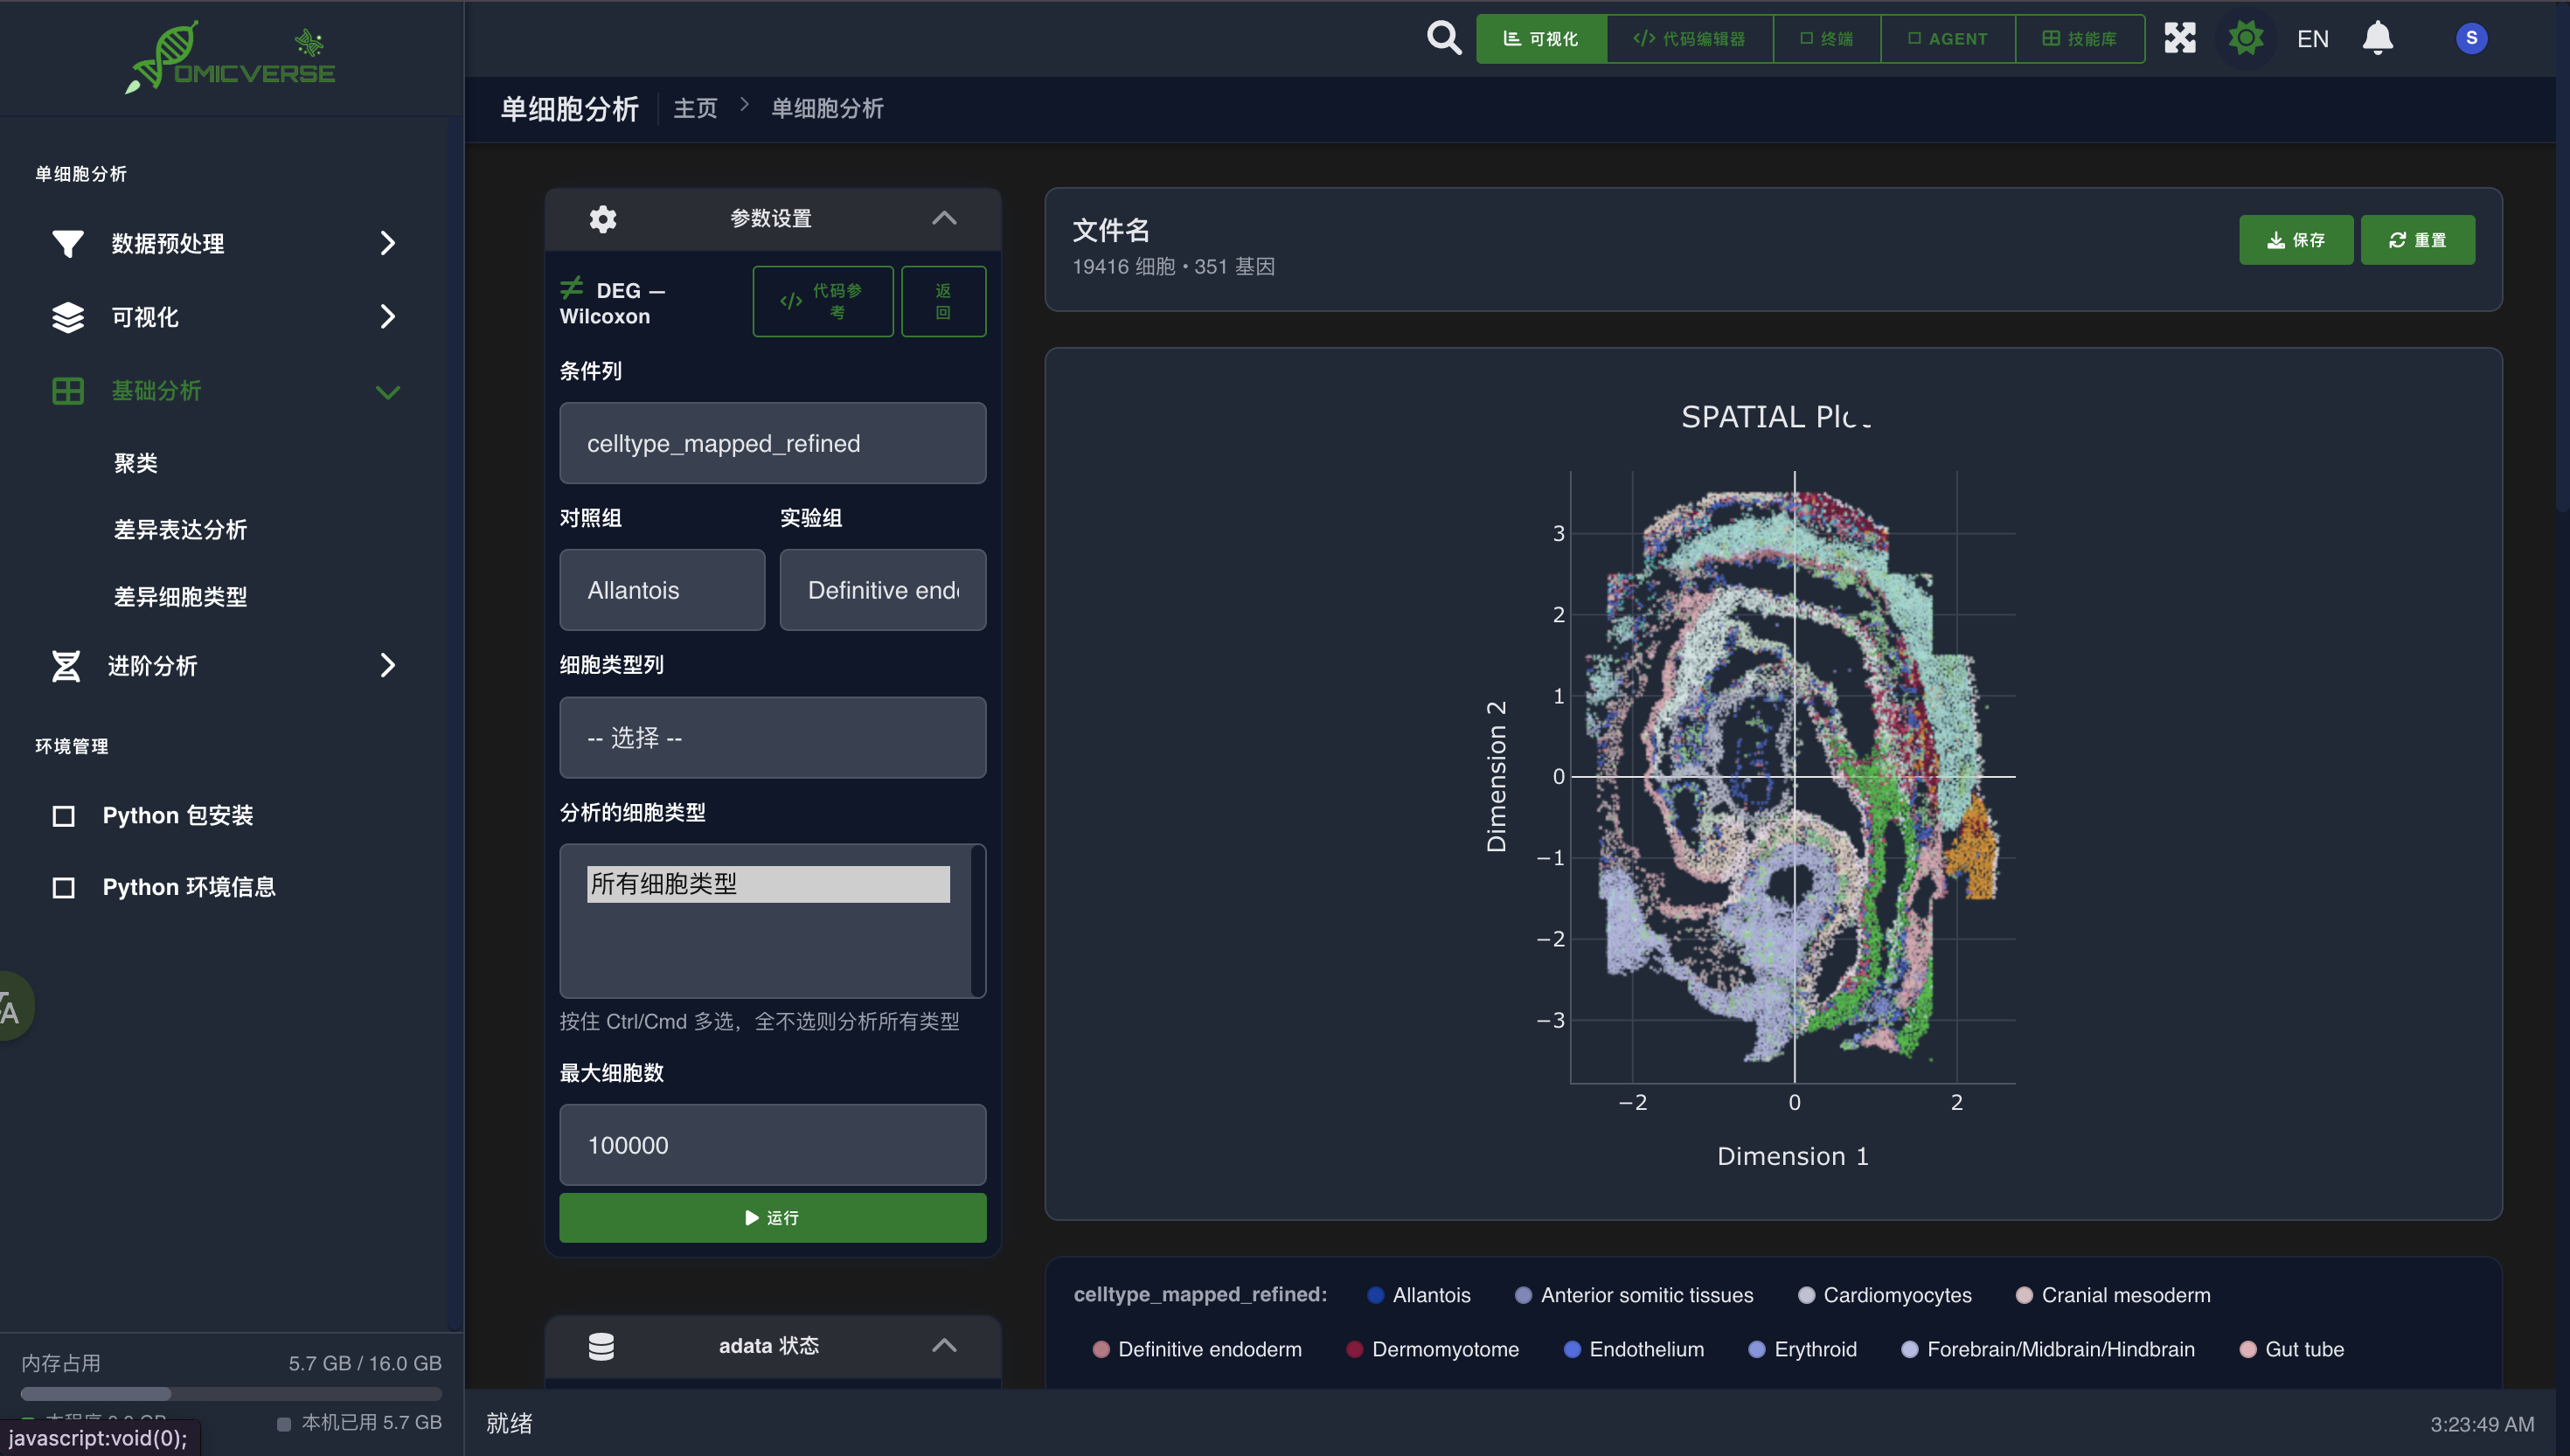Screen dimensions: 2570x1456
Task: Switch to the 代码编辑器 tab
Action: pos(1689,38)
